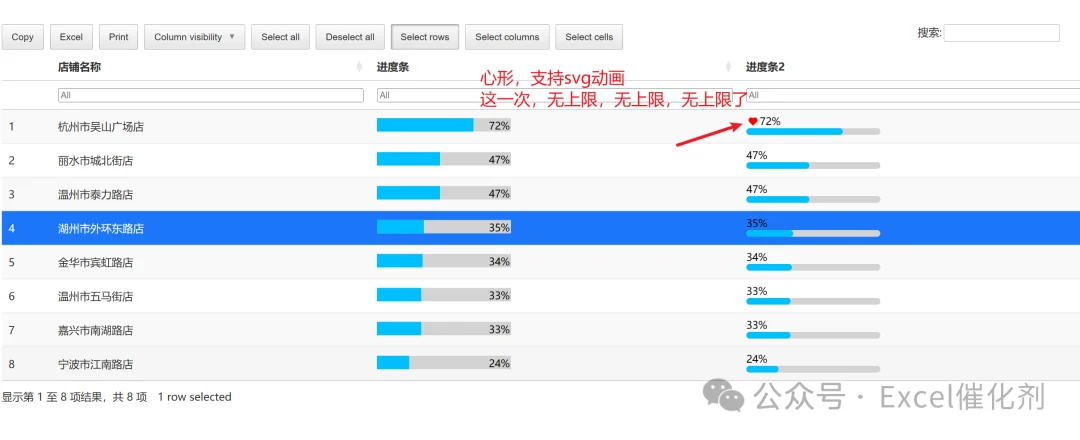Click the 24% progress bar of 宁波市江南路店
Viewport: 1080px width, 440px height.
click(x=444, y=363)
